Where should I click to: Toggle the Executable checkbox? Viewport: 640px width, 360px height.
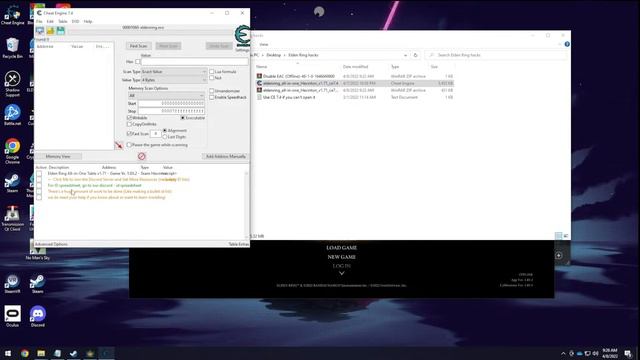(183, 118)
